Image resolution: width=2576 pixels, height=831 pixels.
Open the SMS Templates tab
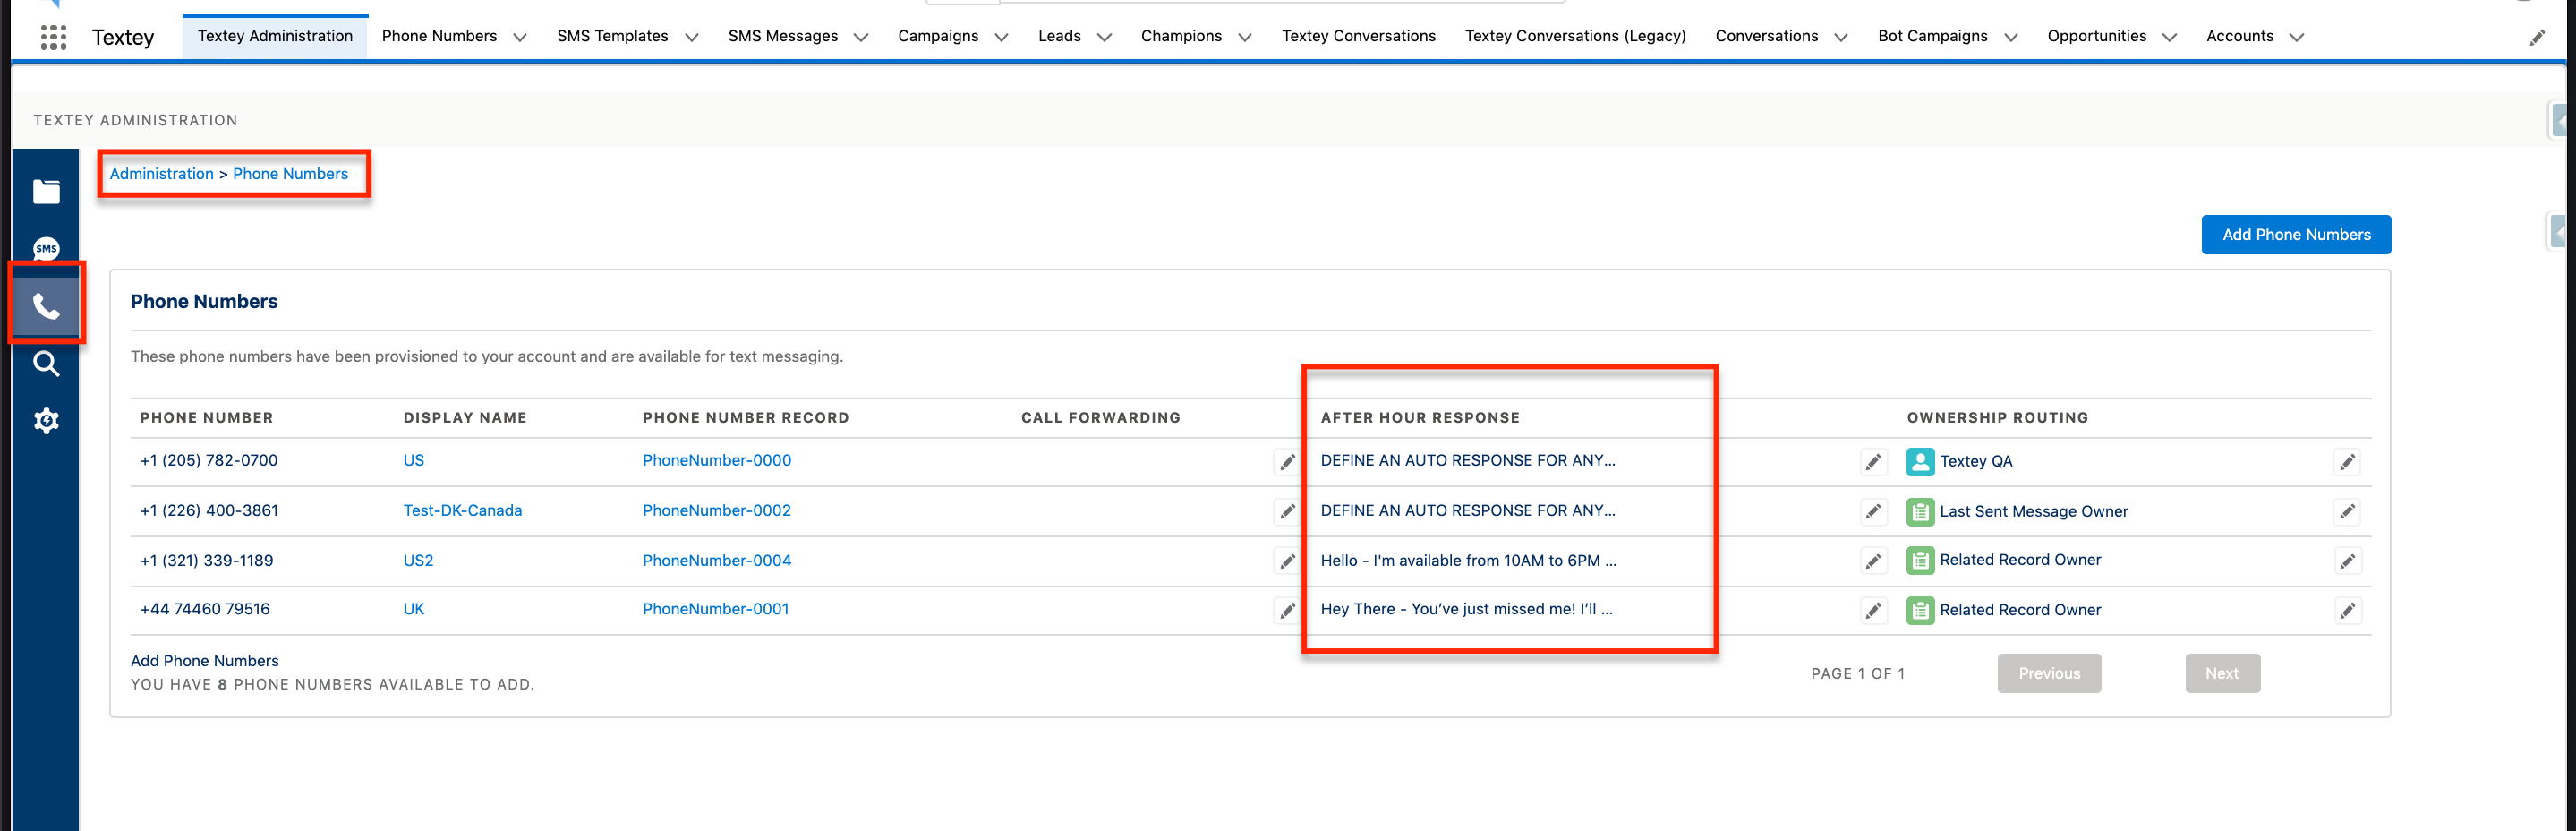tap(612, 36)
